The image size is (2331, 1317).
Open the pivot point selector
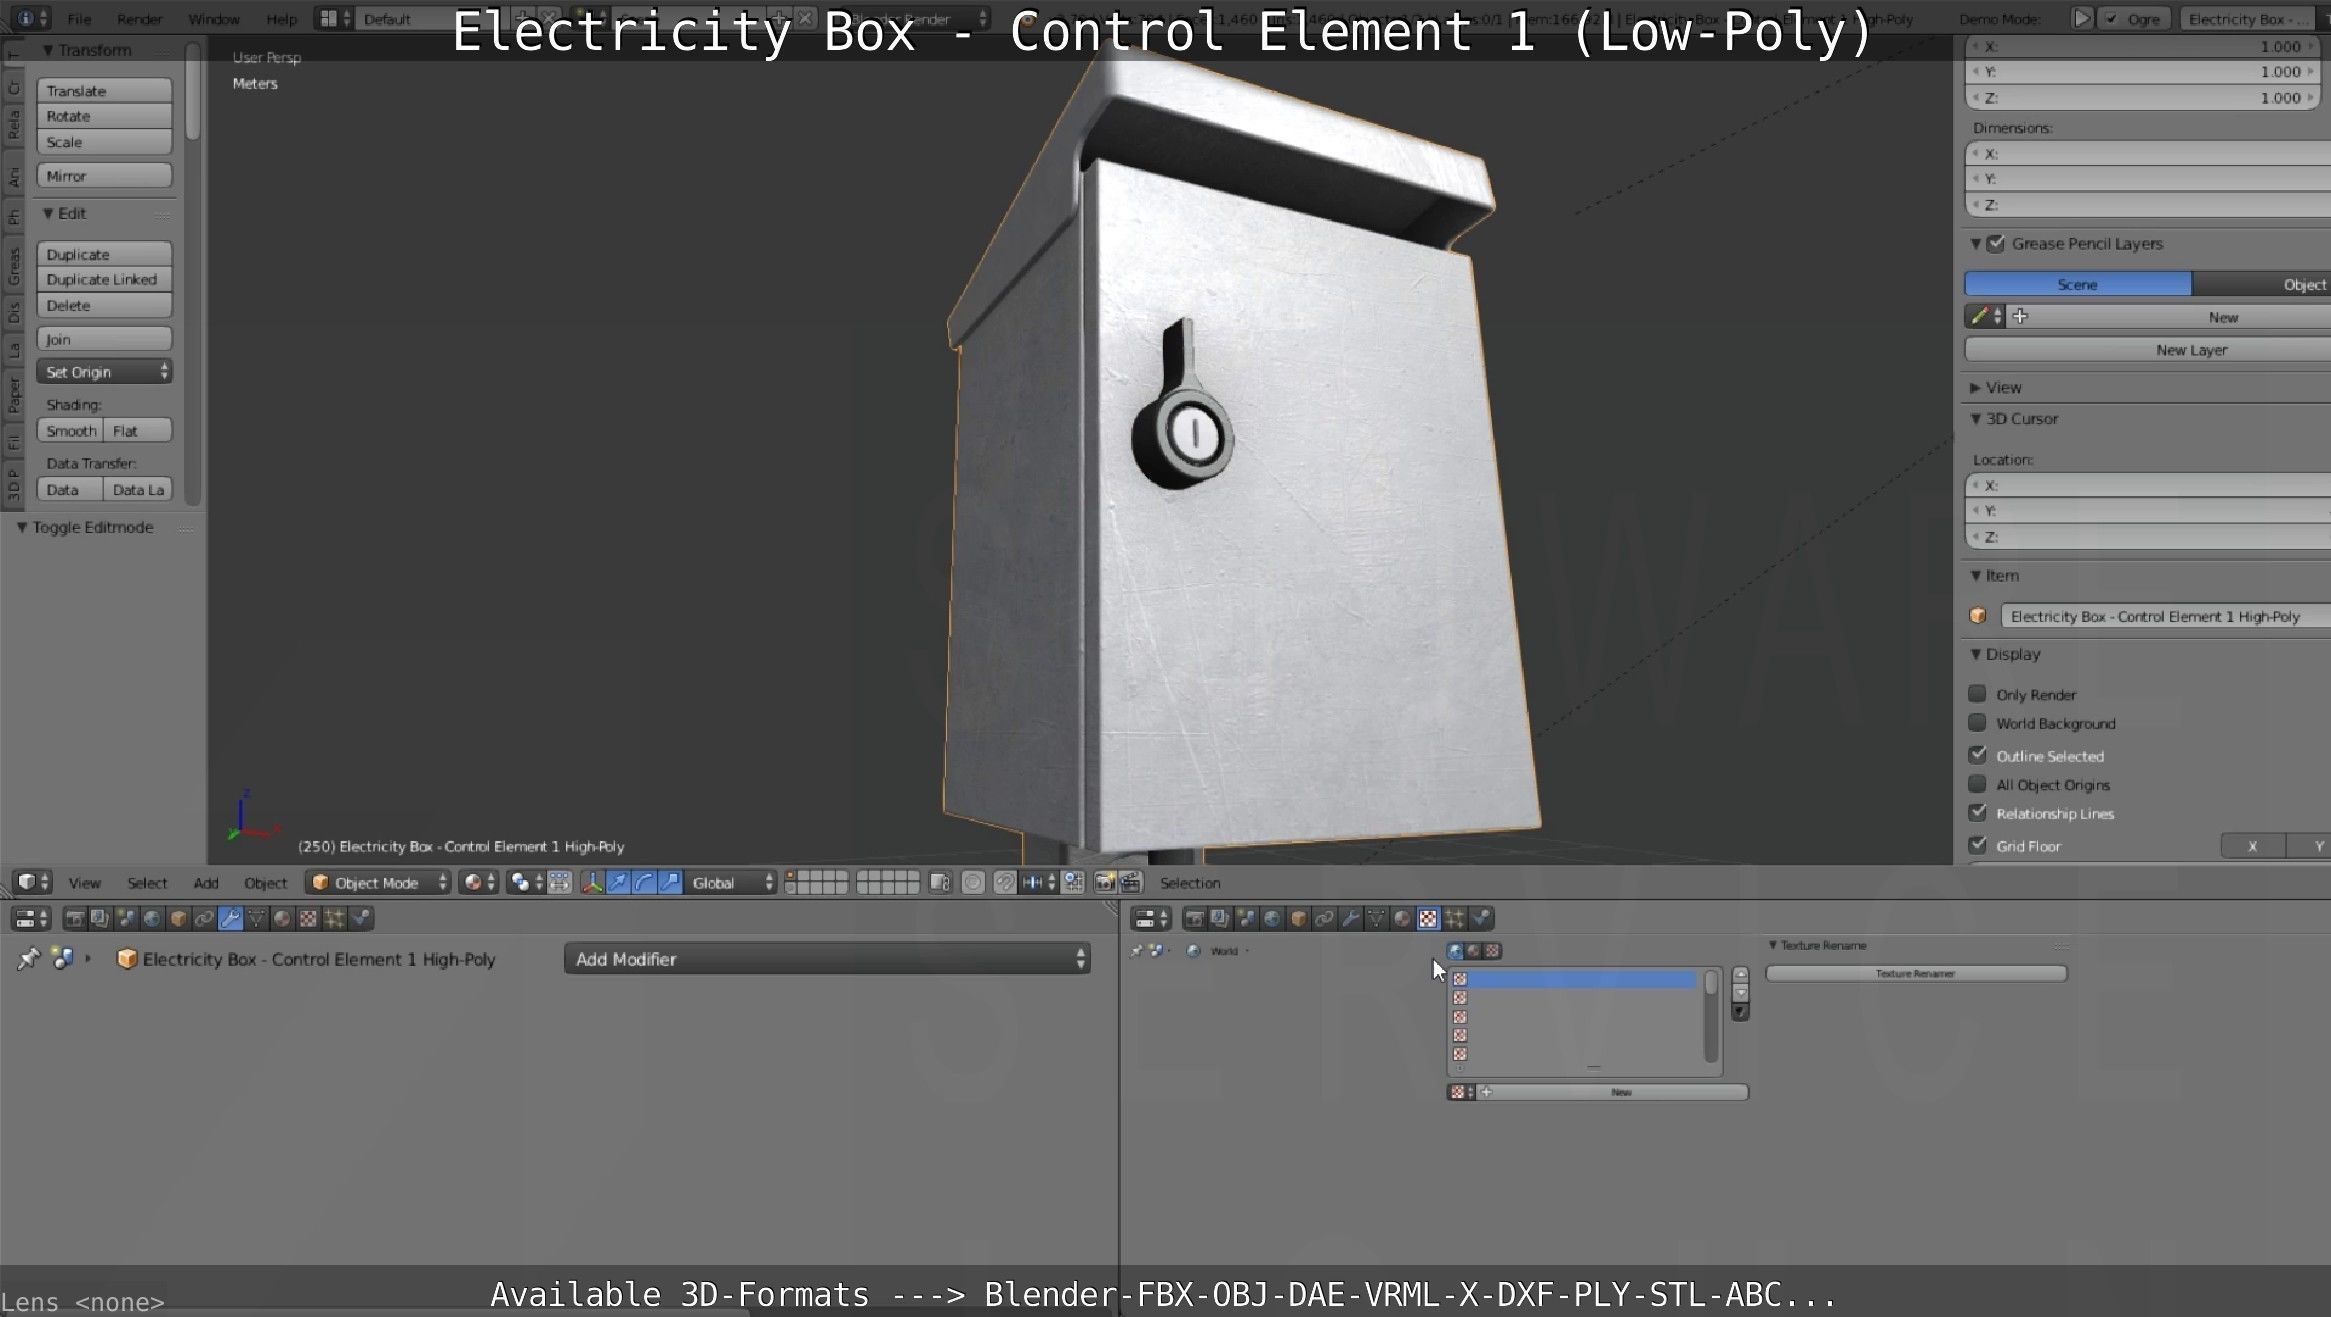point(526,882)
